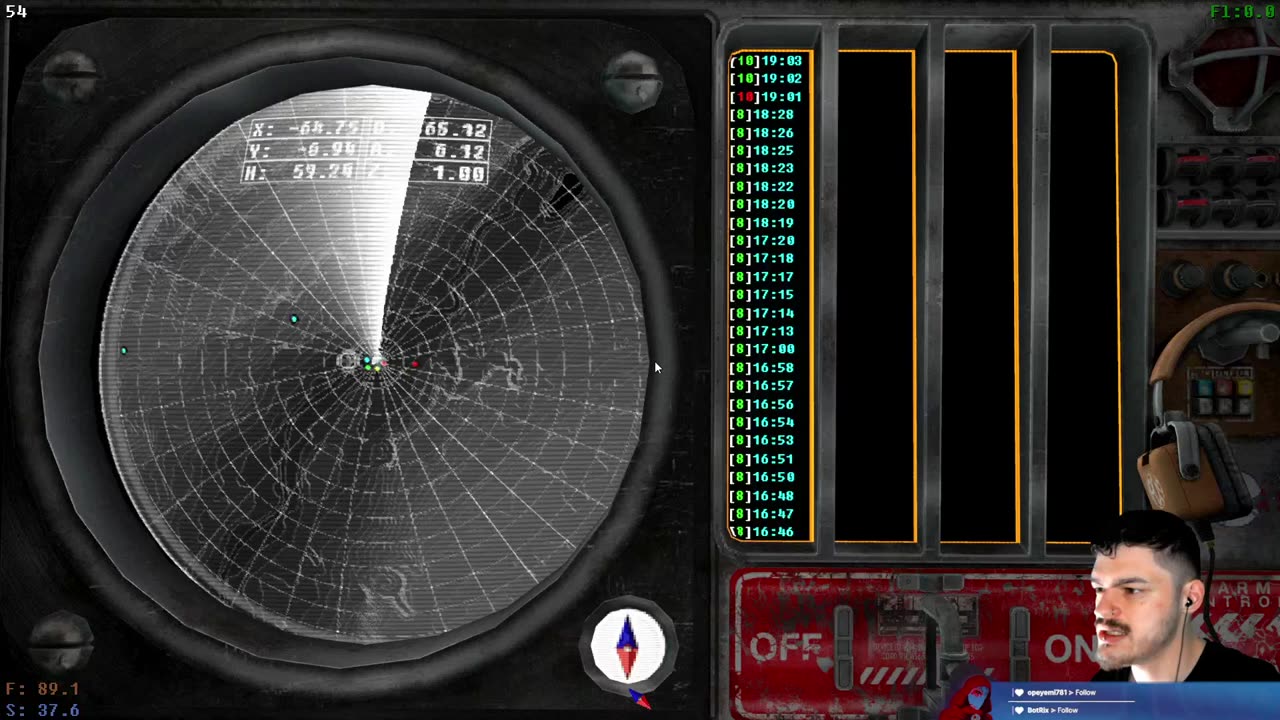Select signal entry [8]16:57
Screen dimensions: 1280x720
pos(764,386)
